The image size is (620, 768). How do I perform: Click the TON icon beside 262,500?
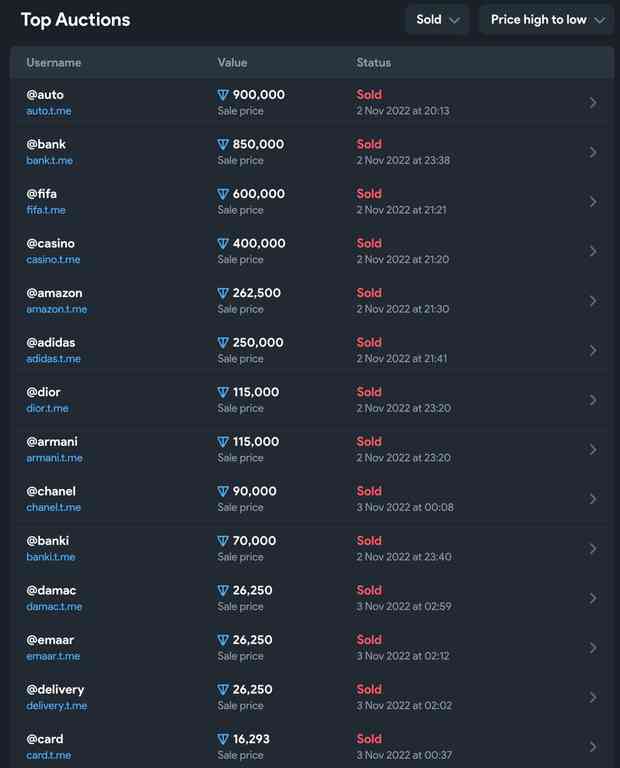(223, 293)
